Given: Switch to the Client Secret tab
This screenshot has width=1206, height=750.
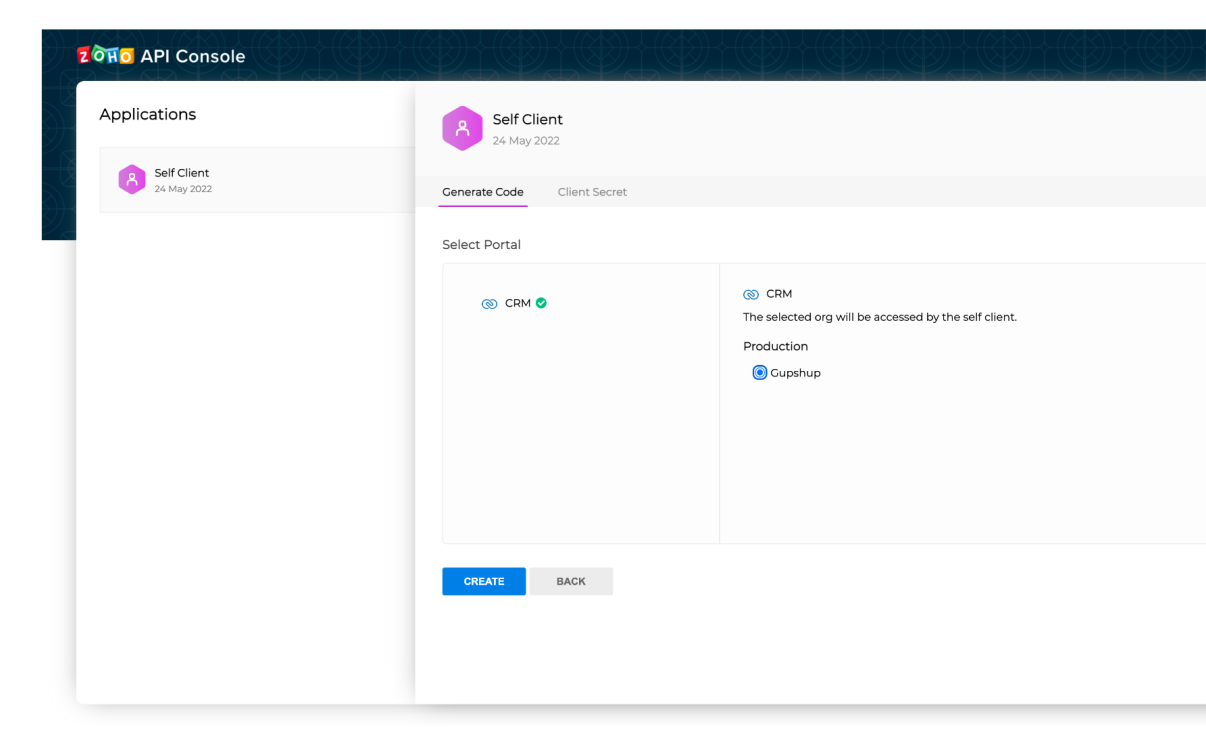Looking at the screenshot, I should [x=592, y=192].
